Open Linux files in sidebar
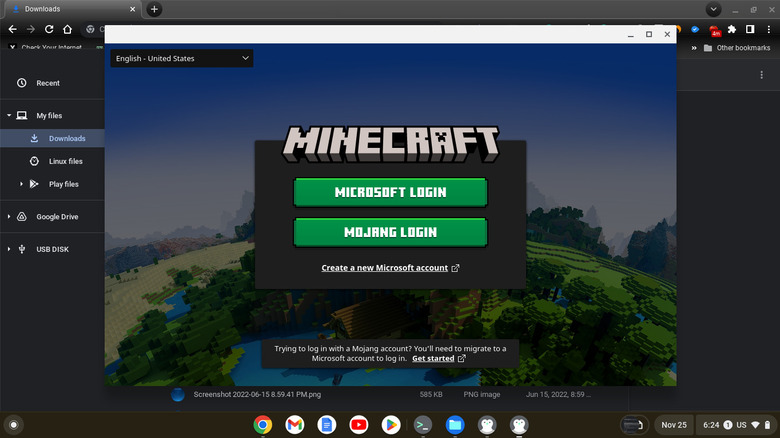The image size is (780, 438). coord(65,161)
